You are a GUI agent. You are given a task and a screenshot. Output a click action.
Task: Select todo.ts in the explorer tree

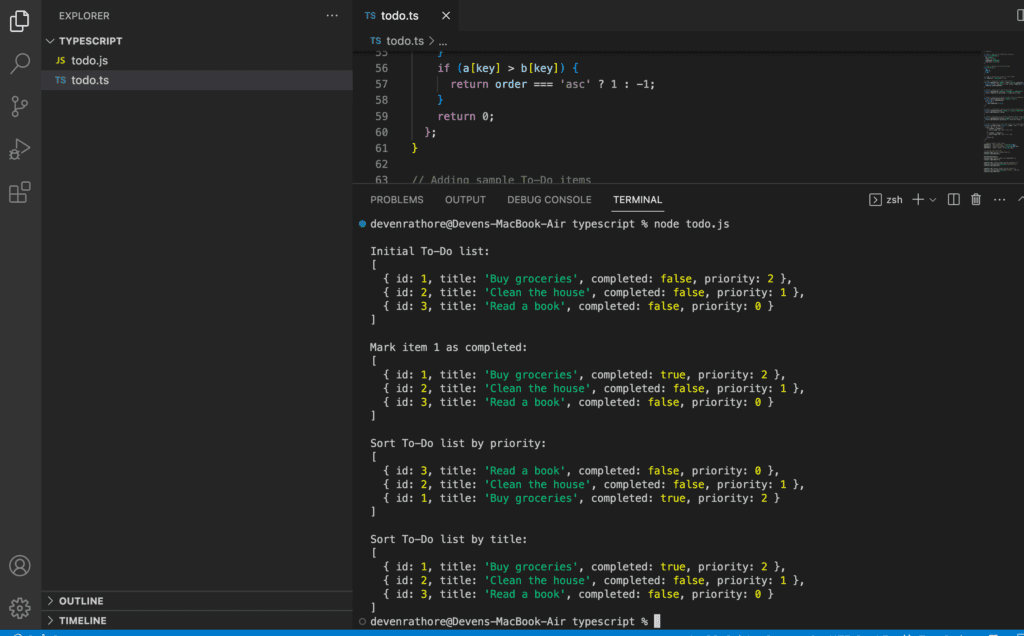click(197, 80)
